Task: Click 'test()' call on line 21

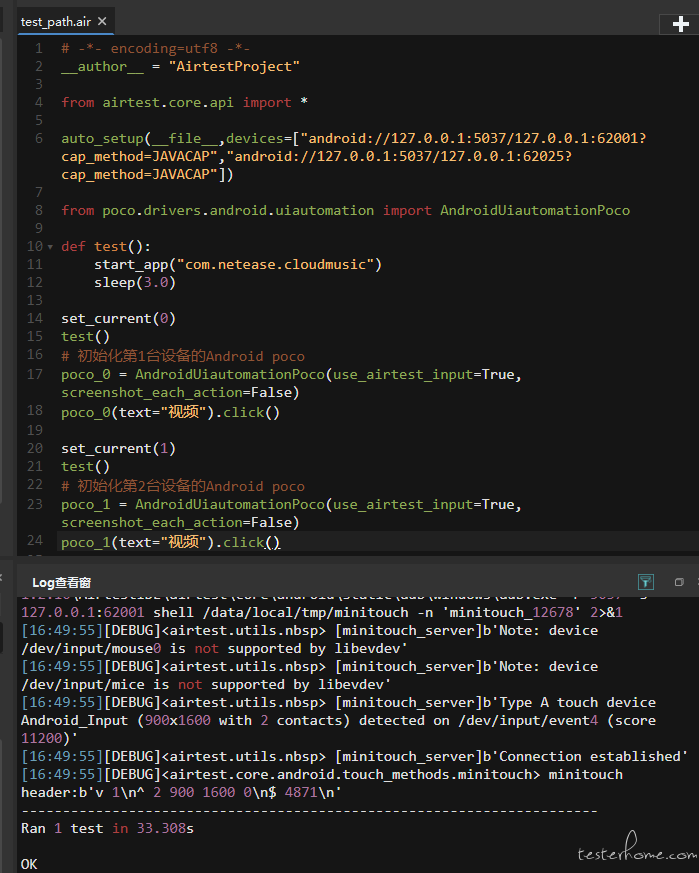Action: pos(85,467)
